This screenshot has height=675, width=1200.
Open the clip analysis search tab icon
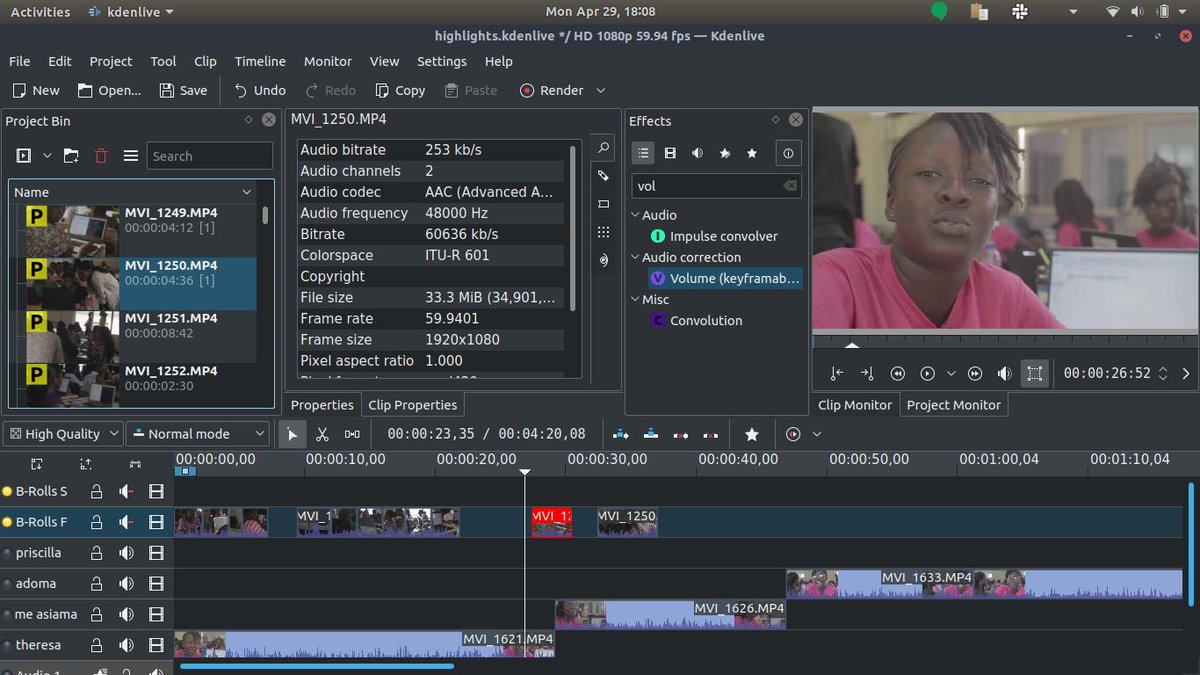click(603, 148)
